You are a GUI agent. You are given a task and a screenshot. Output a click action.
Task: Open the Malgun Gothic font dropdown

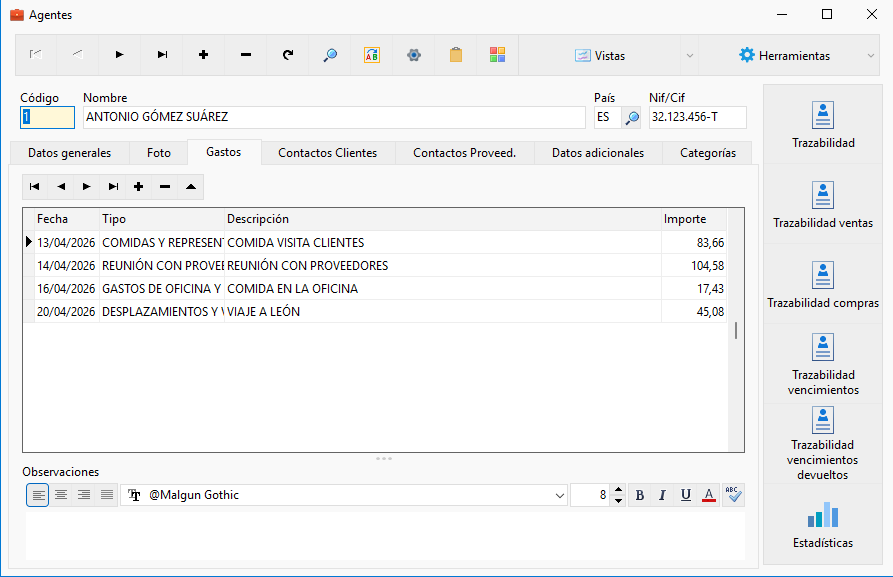[559, 496]
